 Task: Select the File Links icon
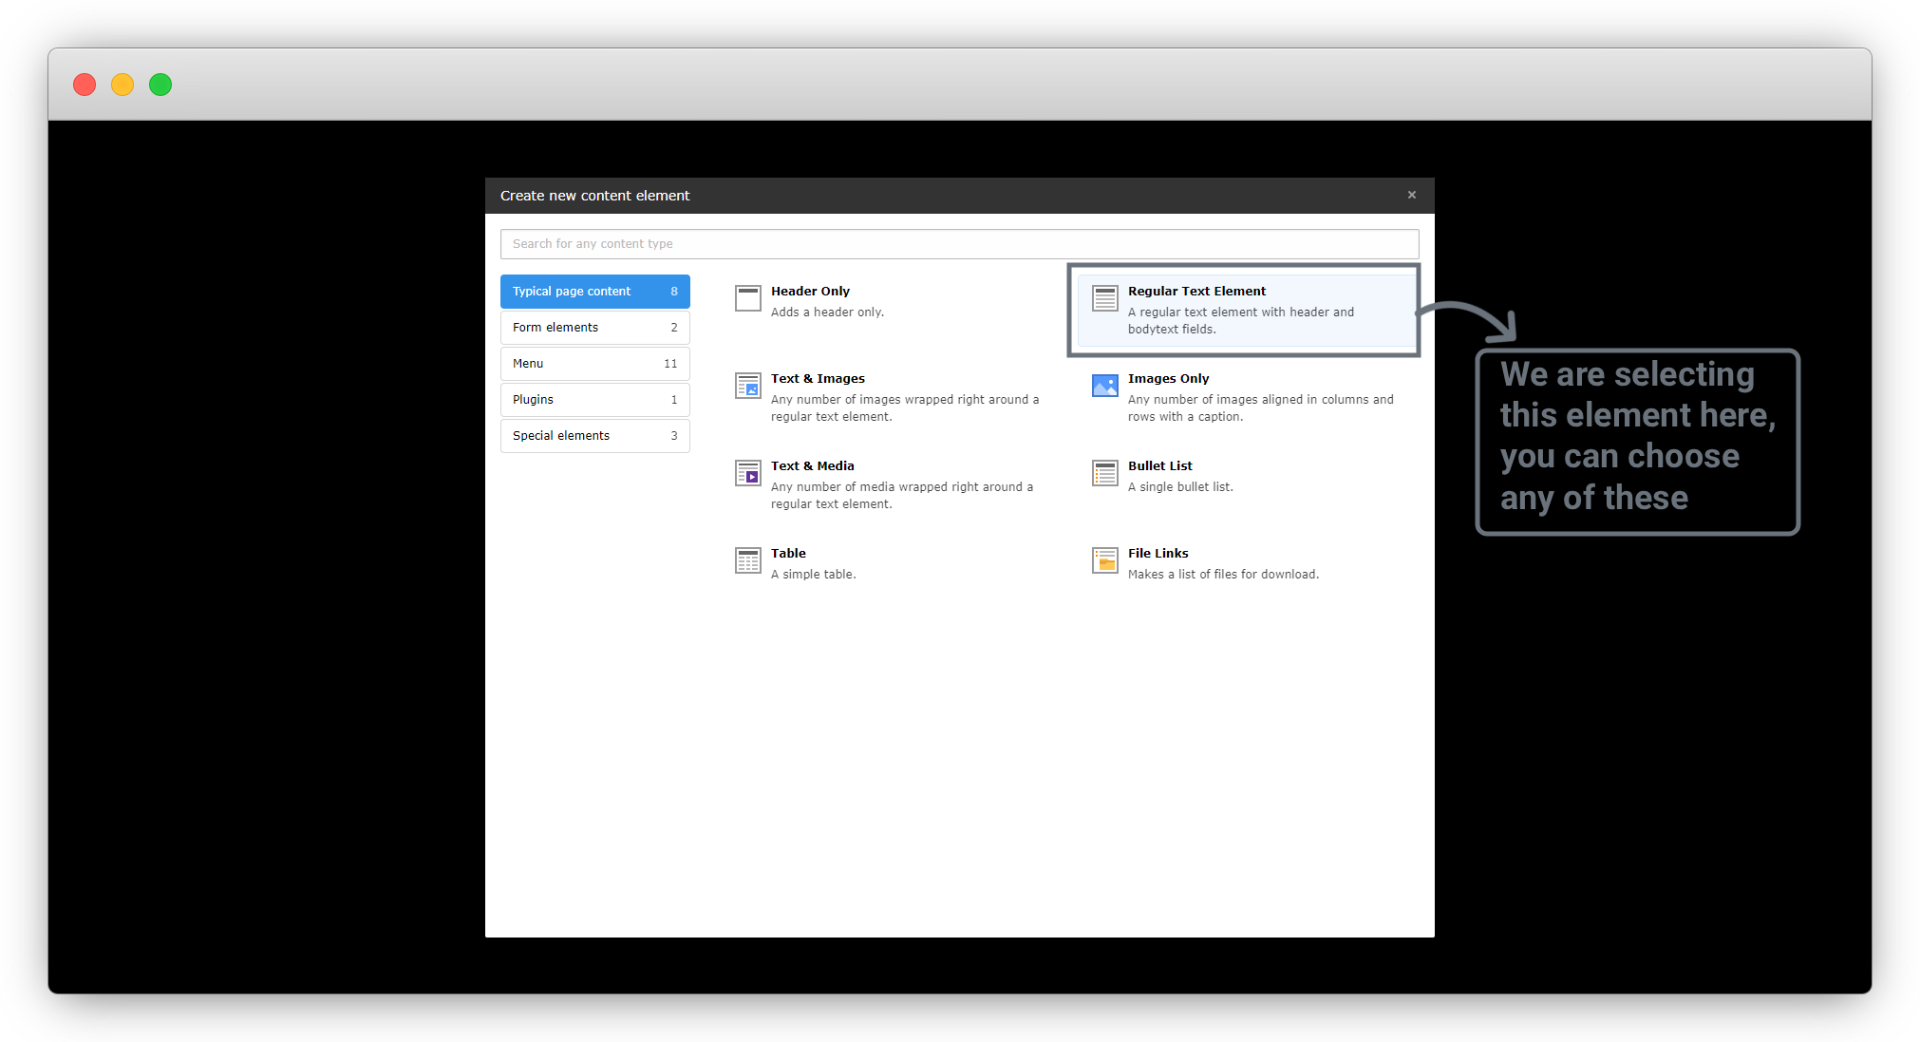pos(1105,560)
